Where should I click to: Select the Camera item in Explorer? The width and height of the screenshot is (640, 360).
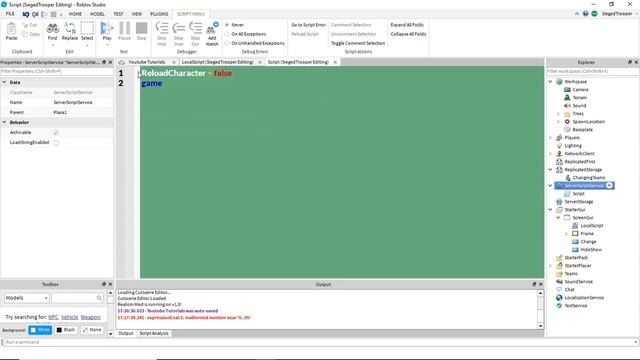click(x=580, y=90)
